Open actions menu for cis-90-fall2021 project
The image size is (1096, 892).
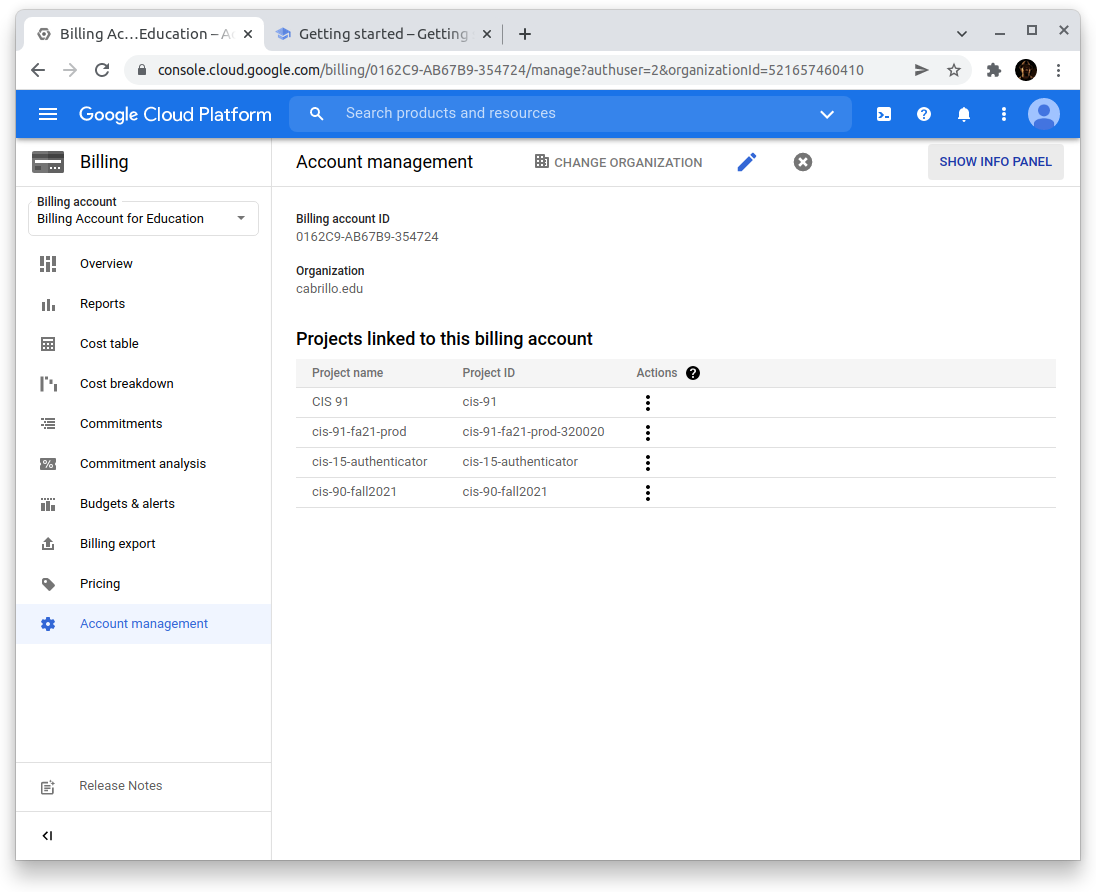tap(648, 493)
